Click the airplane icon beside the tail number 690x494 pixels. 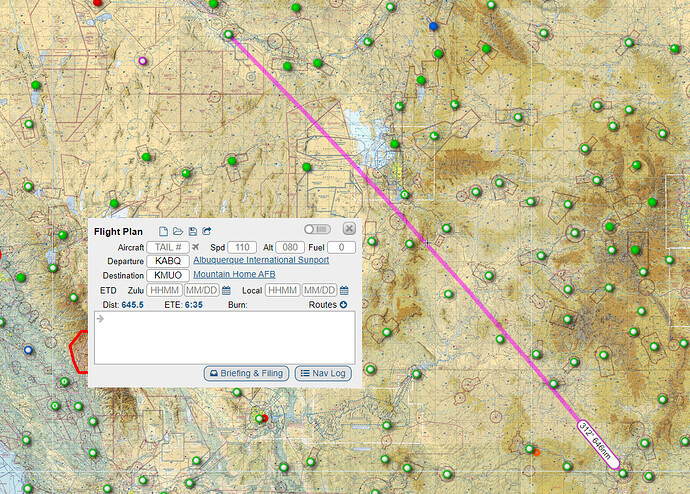[x=195, y=247]
